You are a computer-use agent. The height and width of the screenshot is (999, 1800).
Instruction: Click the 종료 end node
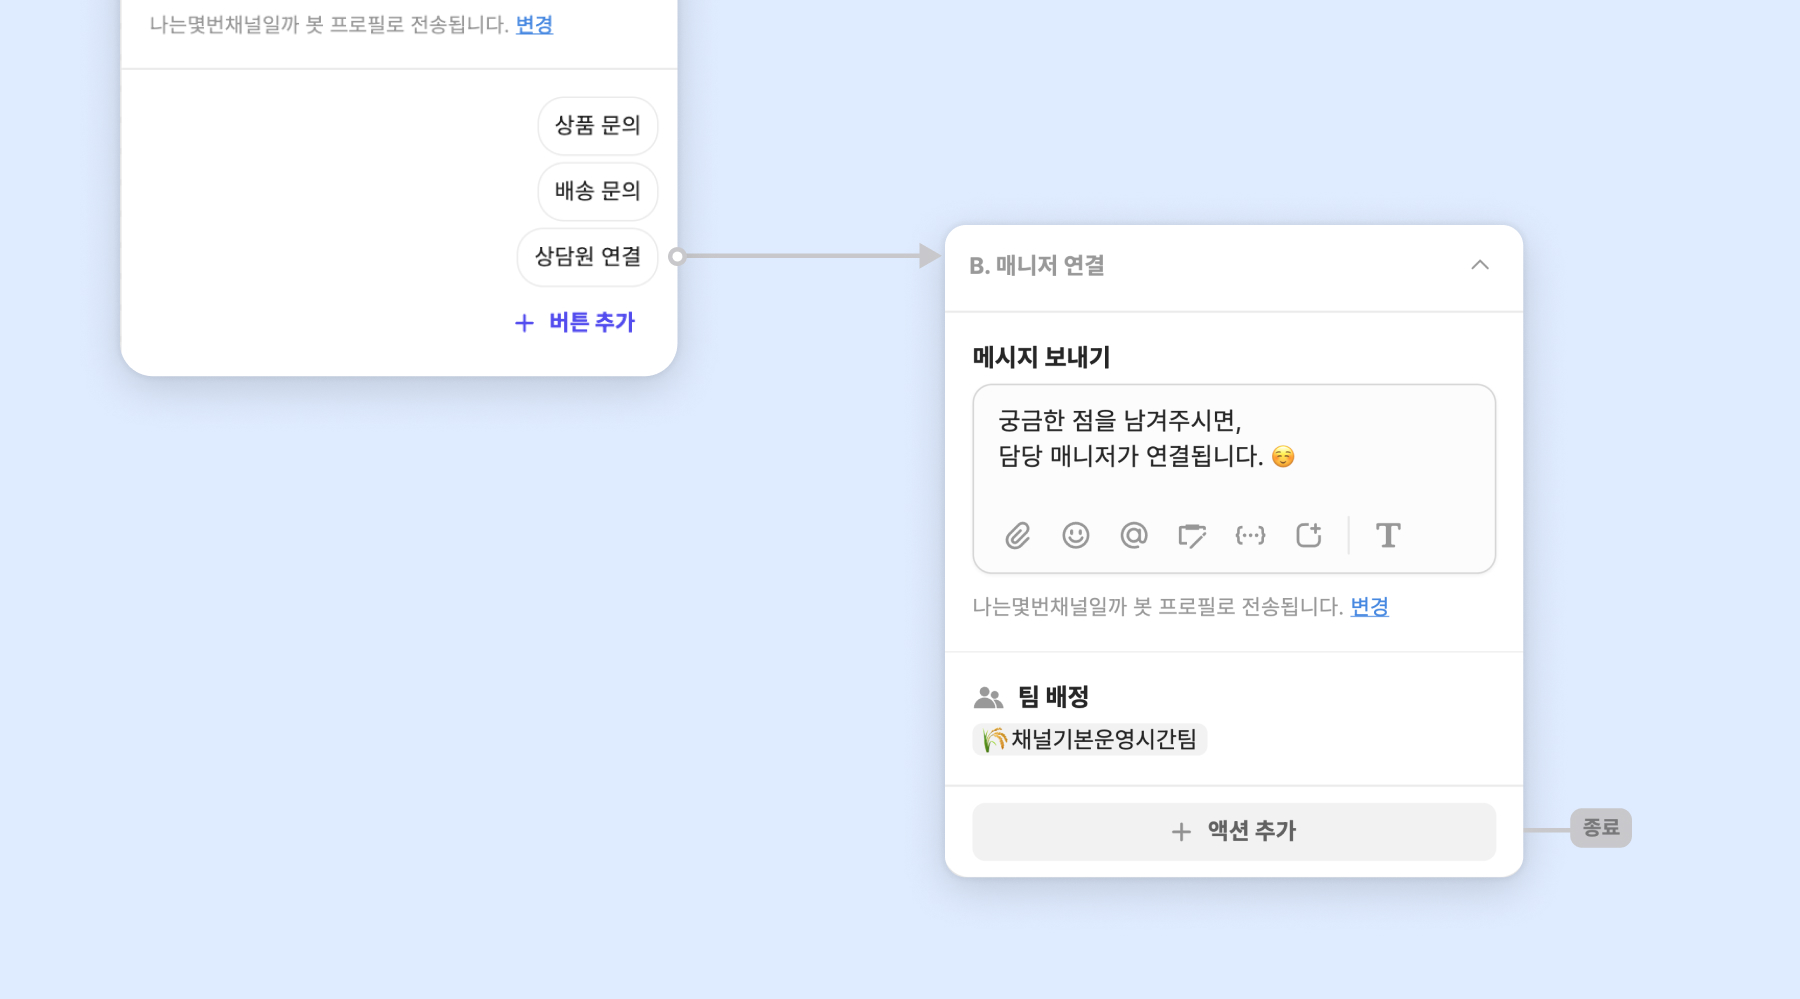click(x=1600, y=828)
